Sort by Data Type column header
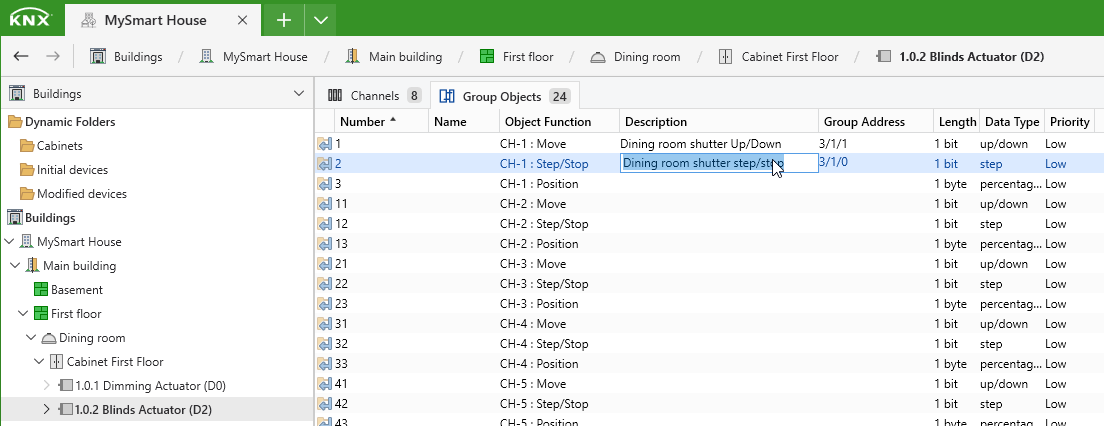 1012,121
